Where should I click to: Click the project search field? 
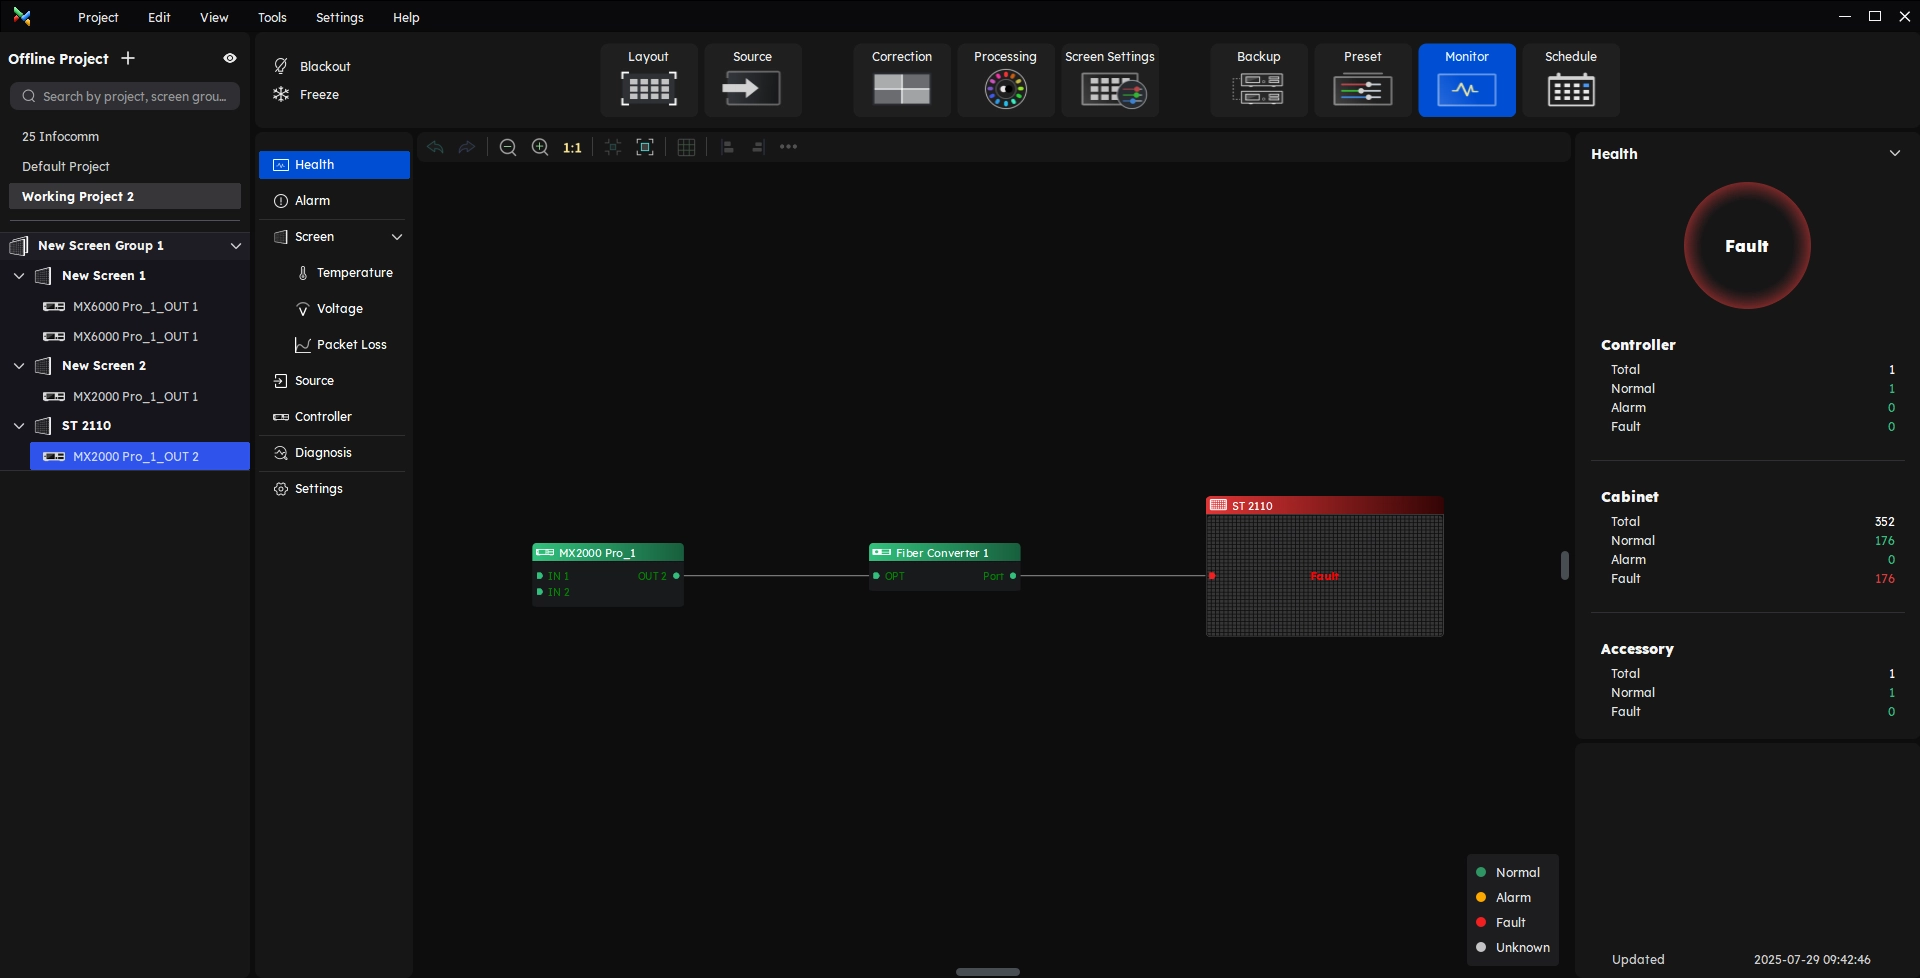(125, 97)
